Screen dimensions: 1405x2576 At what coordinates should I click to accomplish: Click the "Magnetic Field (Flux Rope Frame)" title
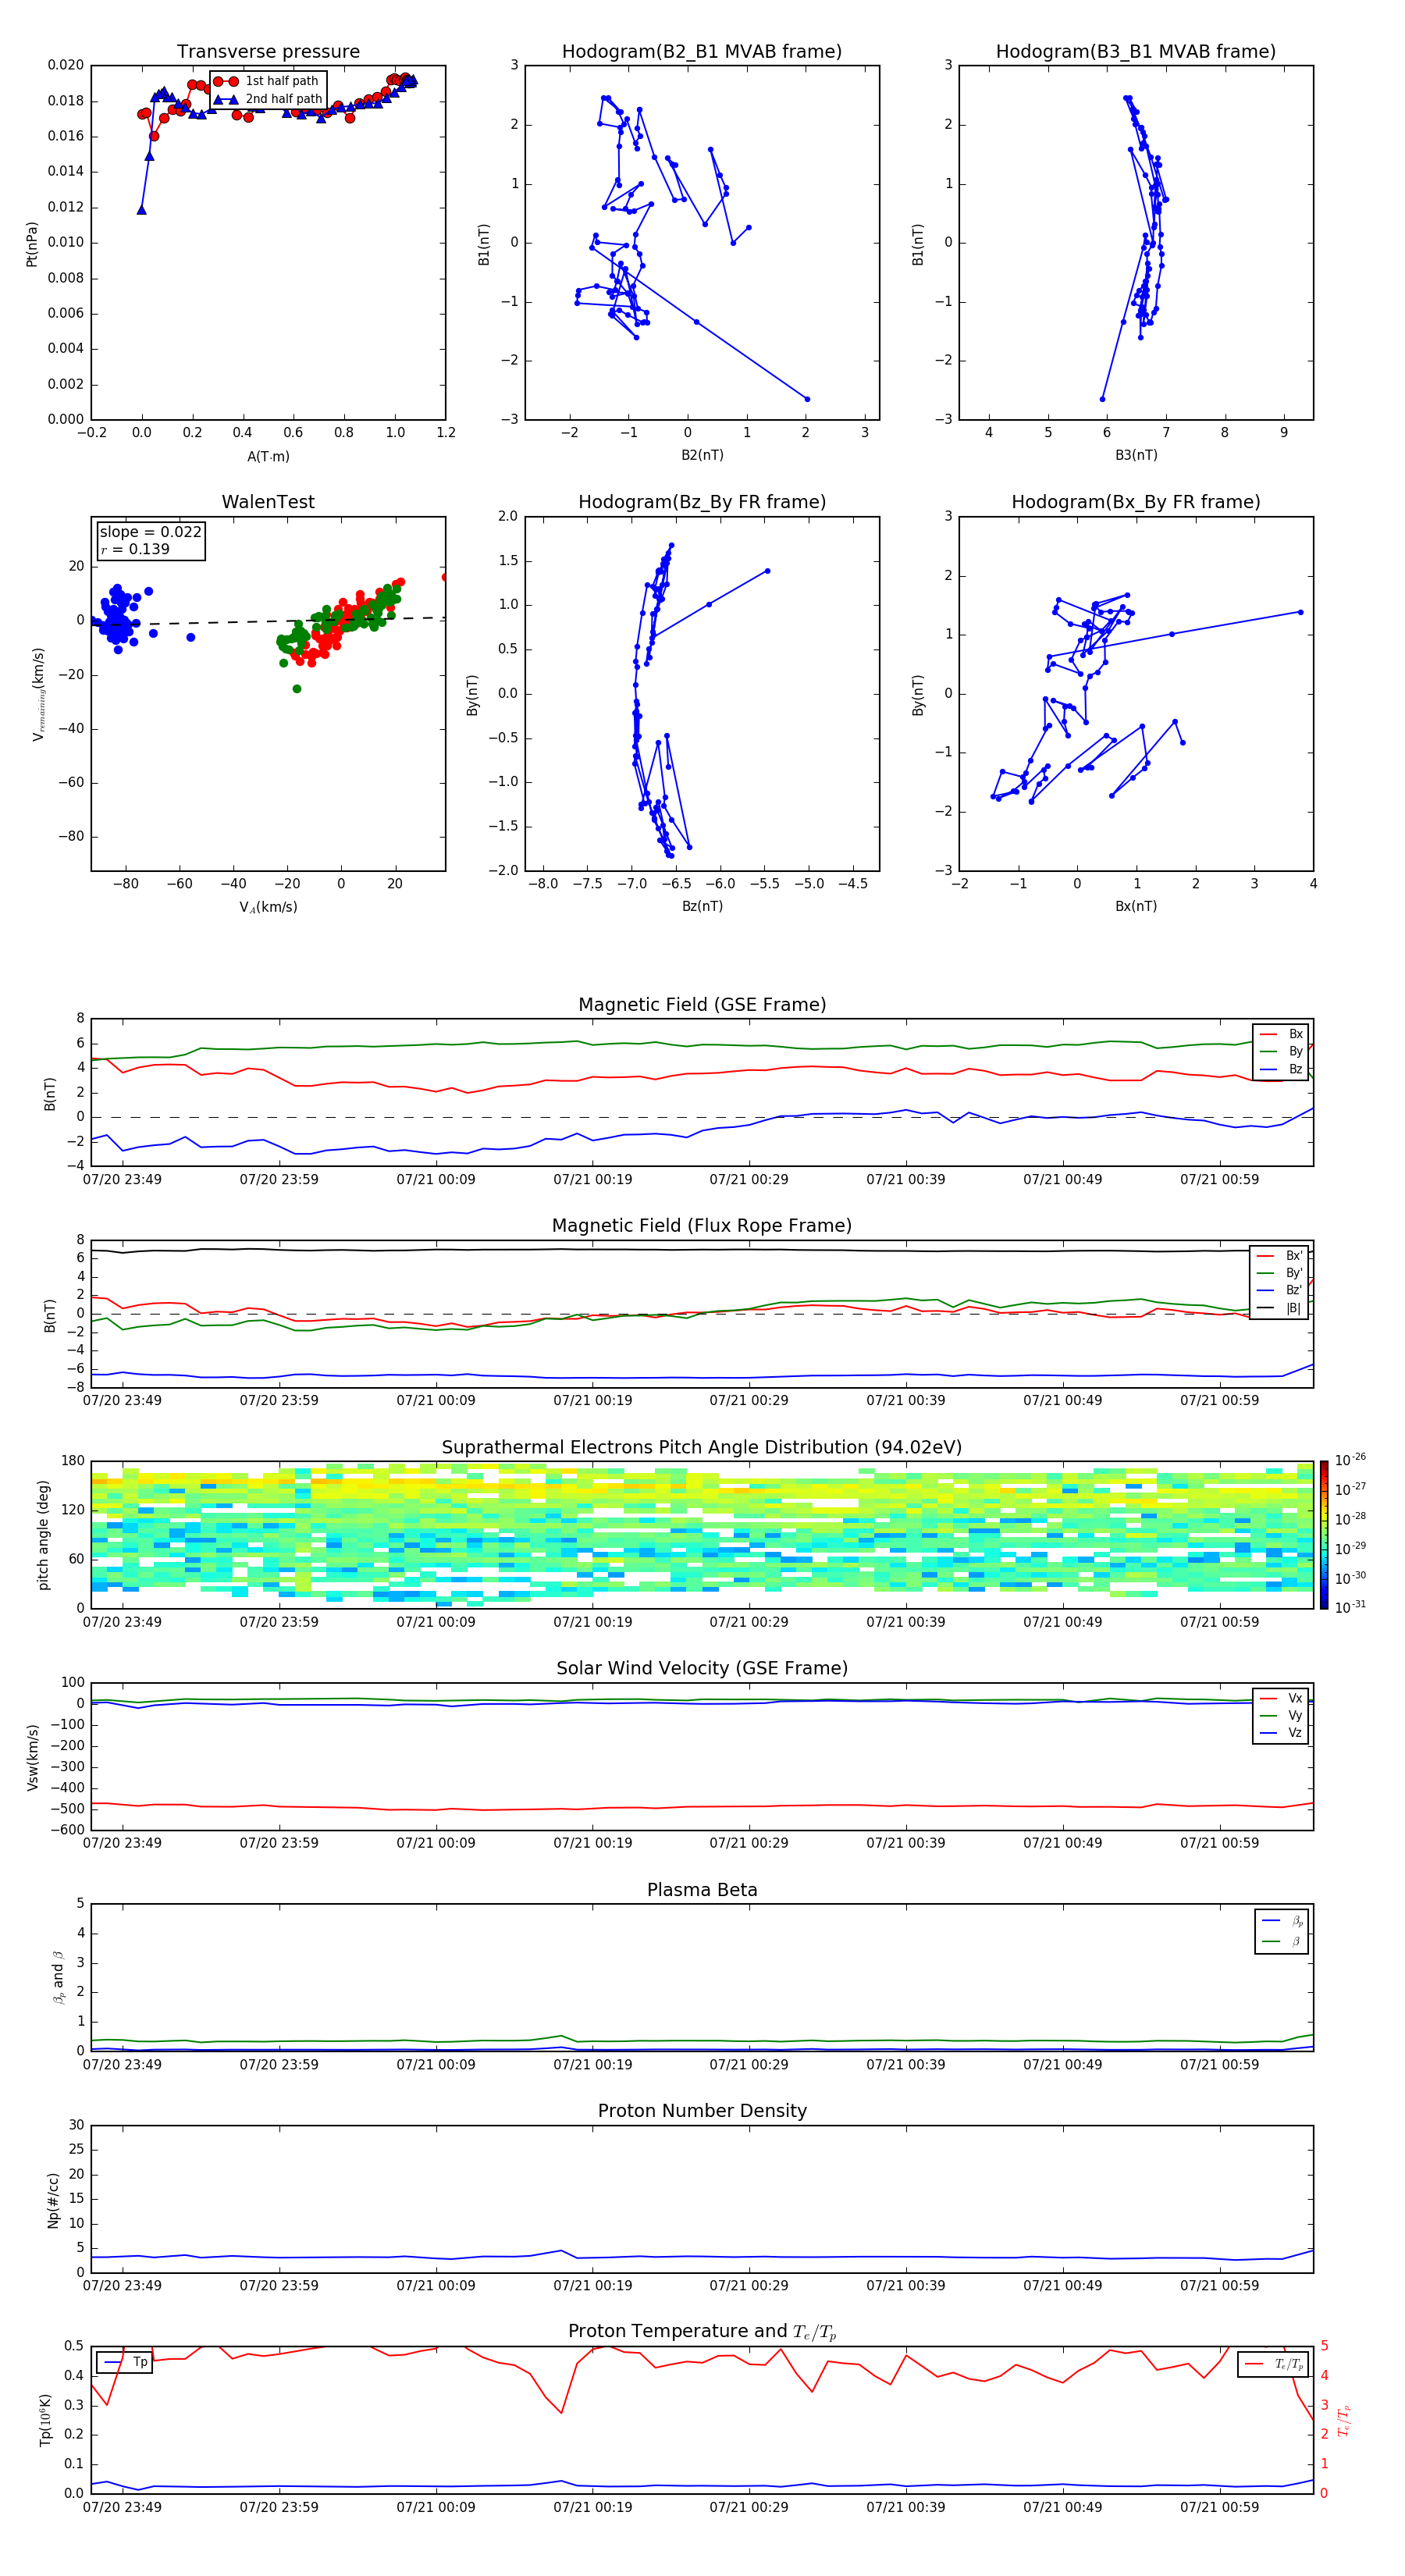point(702,1225)
